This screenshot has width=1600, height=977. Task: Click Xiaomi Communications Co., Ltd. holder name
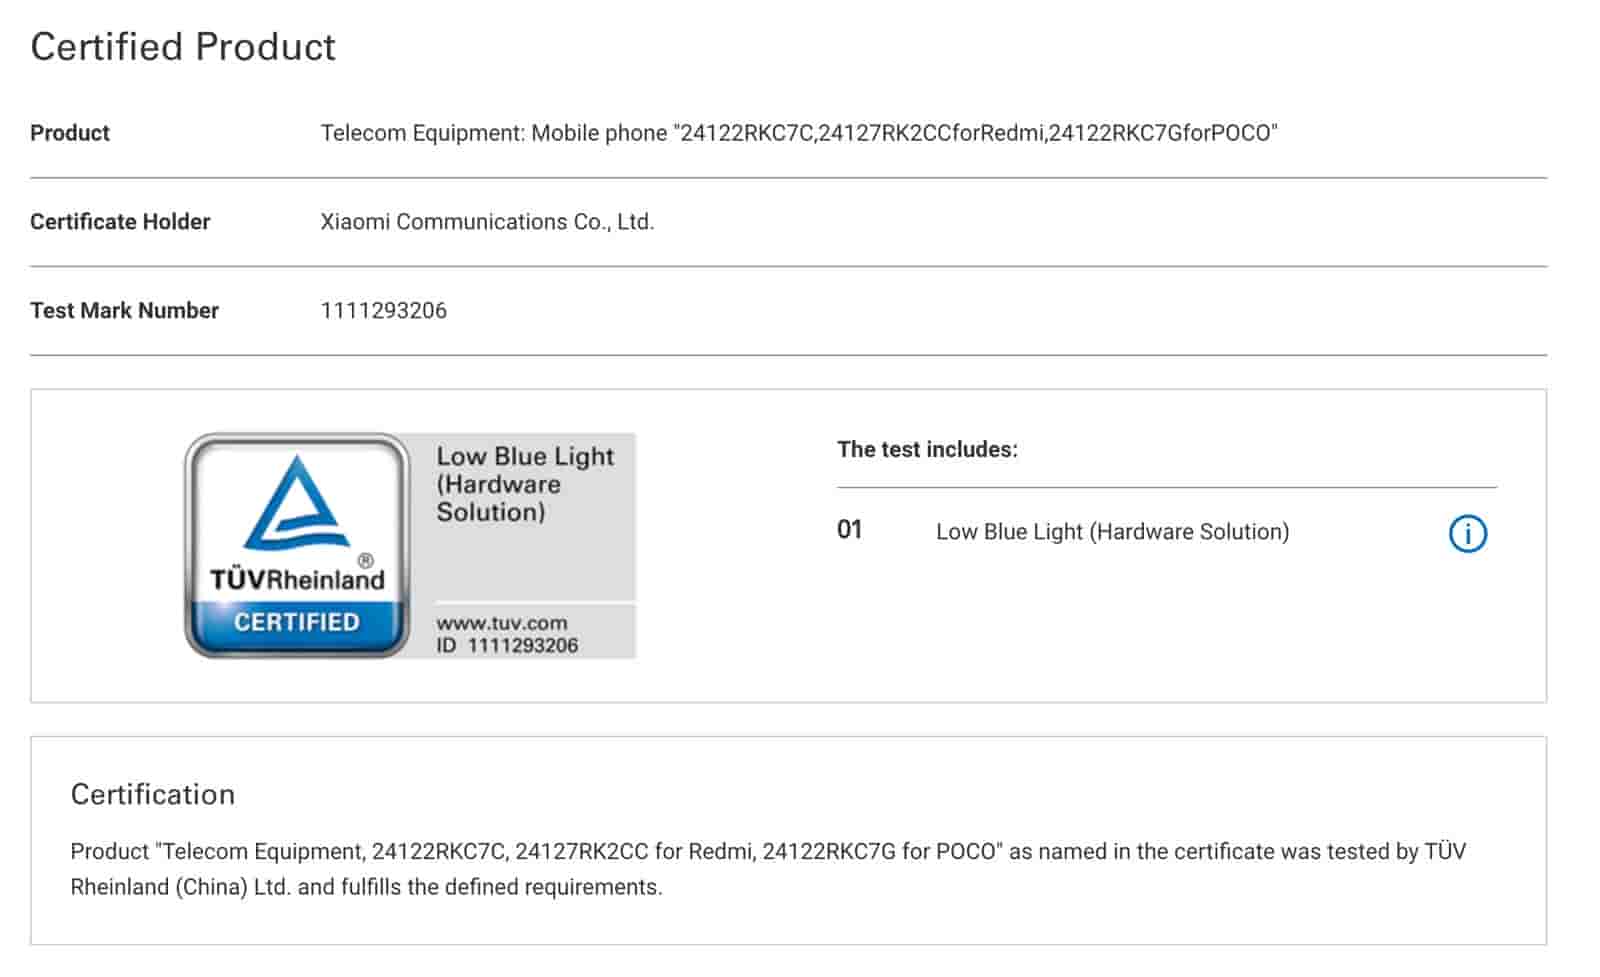(487, 222)
